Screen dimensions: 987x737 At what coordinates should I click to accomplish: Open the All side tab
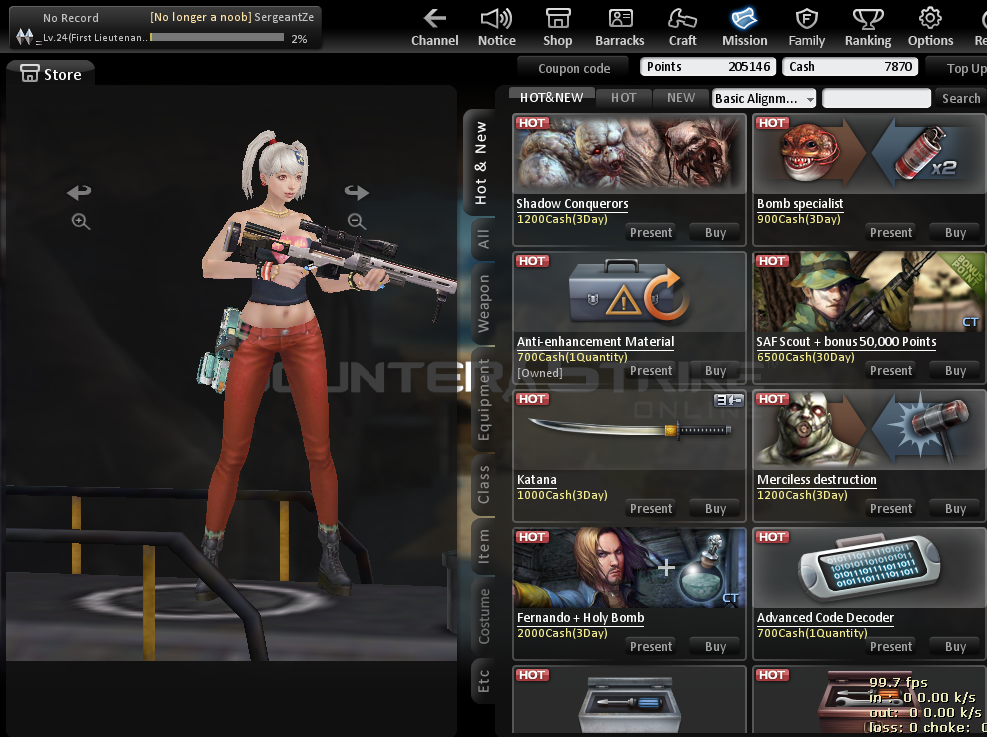click(483, 239)
